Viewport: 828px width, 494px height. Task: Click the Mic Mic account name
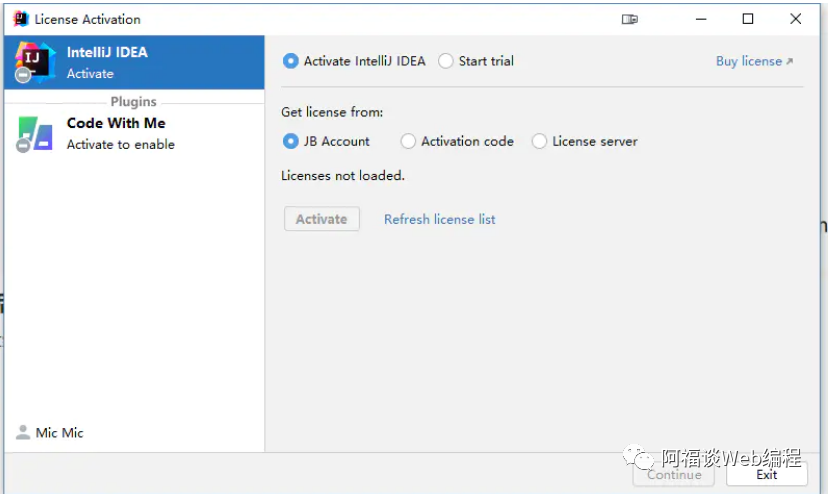point(59,433)
